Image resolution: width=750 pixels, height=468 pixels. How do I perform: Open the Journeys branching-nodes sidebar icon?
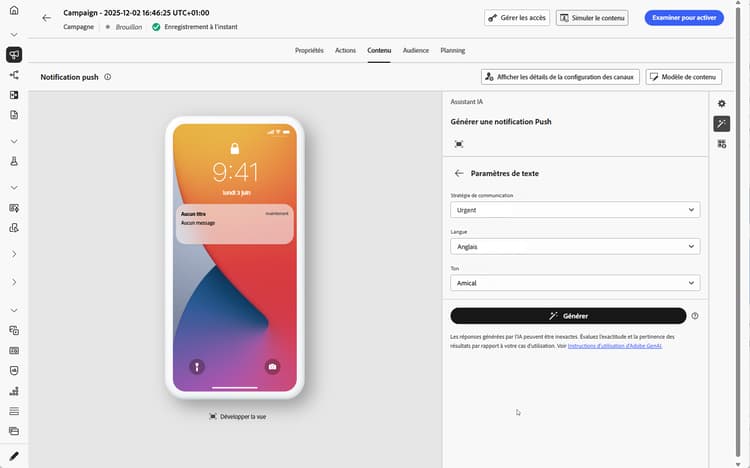coord(14,75)
